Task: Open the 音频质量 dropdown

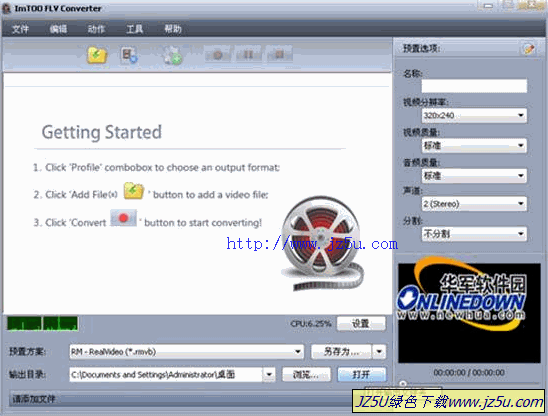Action: (x=474, y=175)
